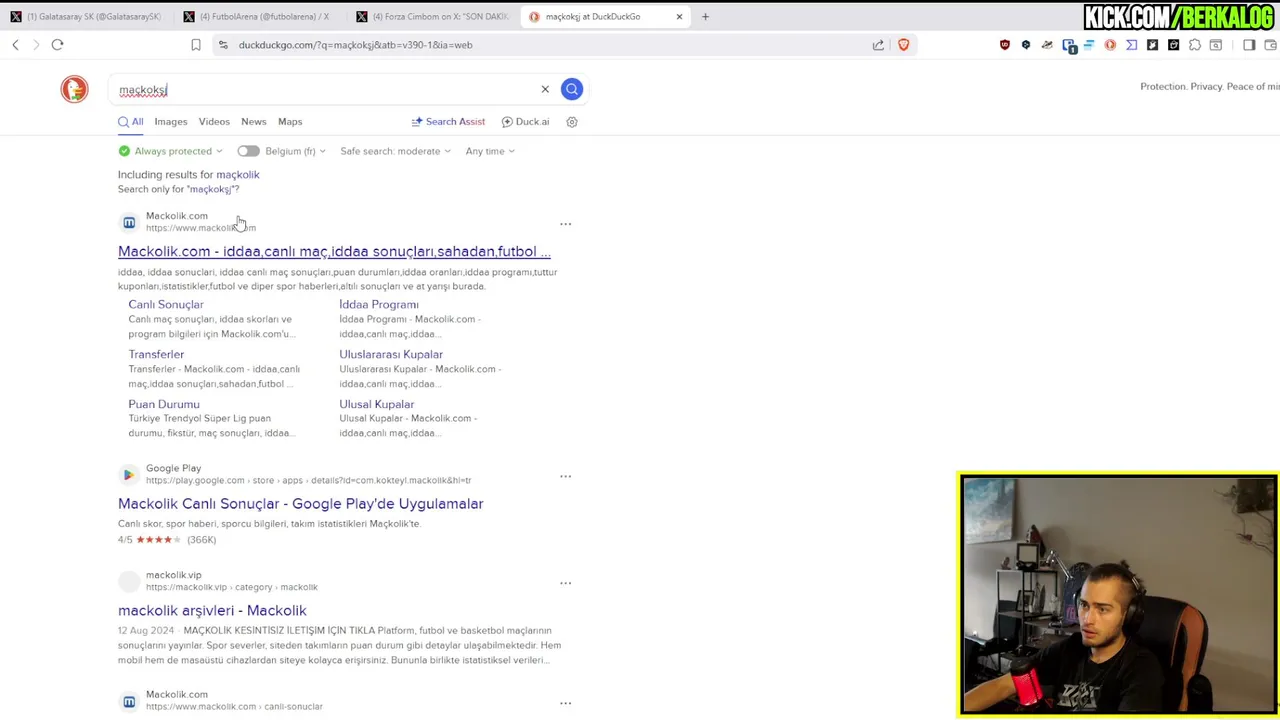Open Mackolik Canlı Sonuçlar Google Play result

(x=300, y=504)
